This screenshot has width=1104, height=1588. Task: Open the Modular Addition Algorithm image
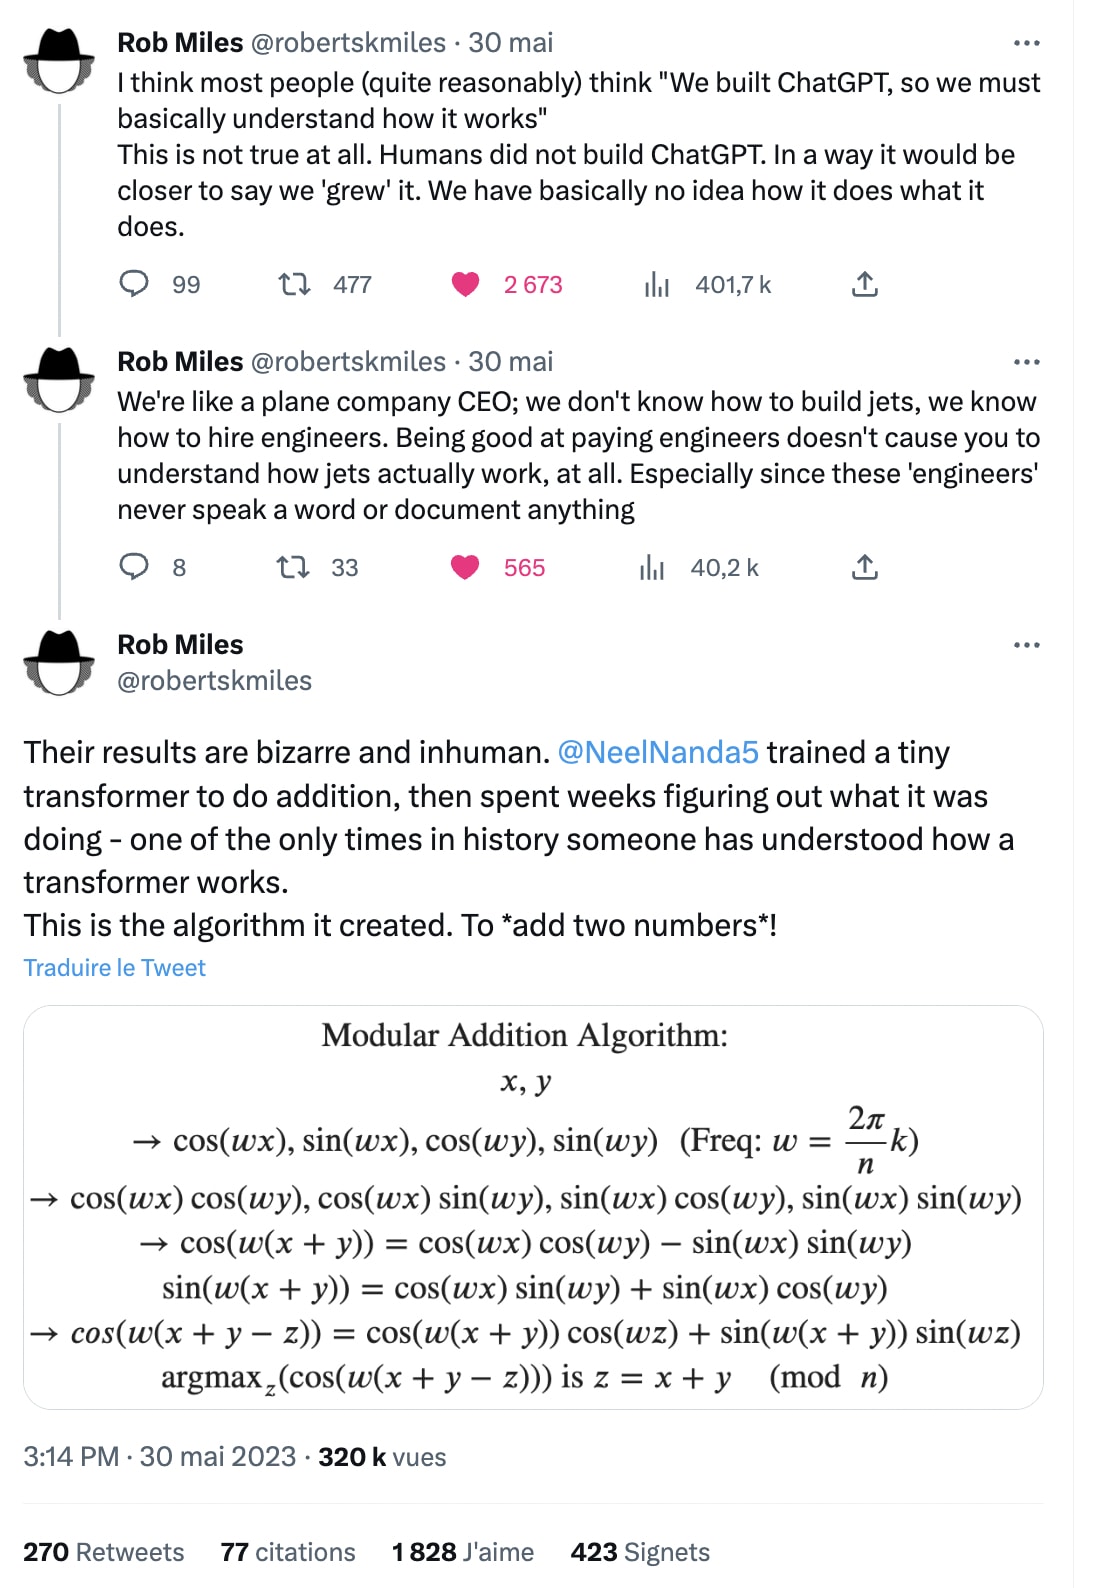coord(533,1207)
